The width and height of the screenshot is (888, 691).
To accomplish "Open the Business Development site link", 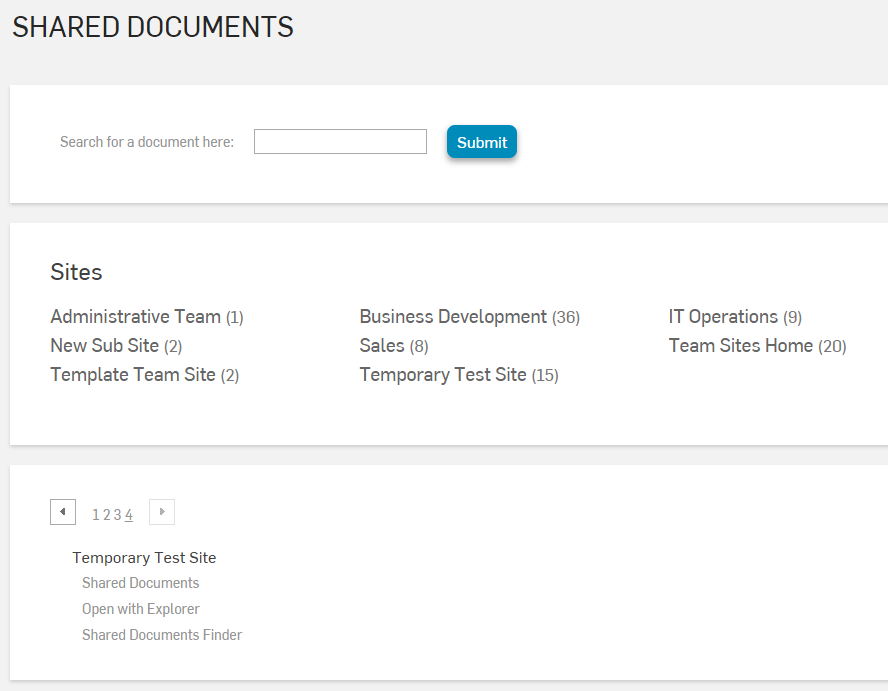I will point(452,316).
